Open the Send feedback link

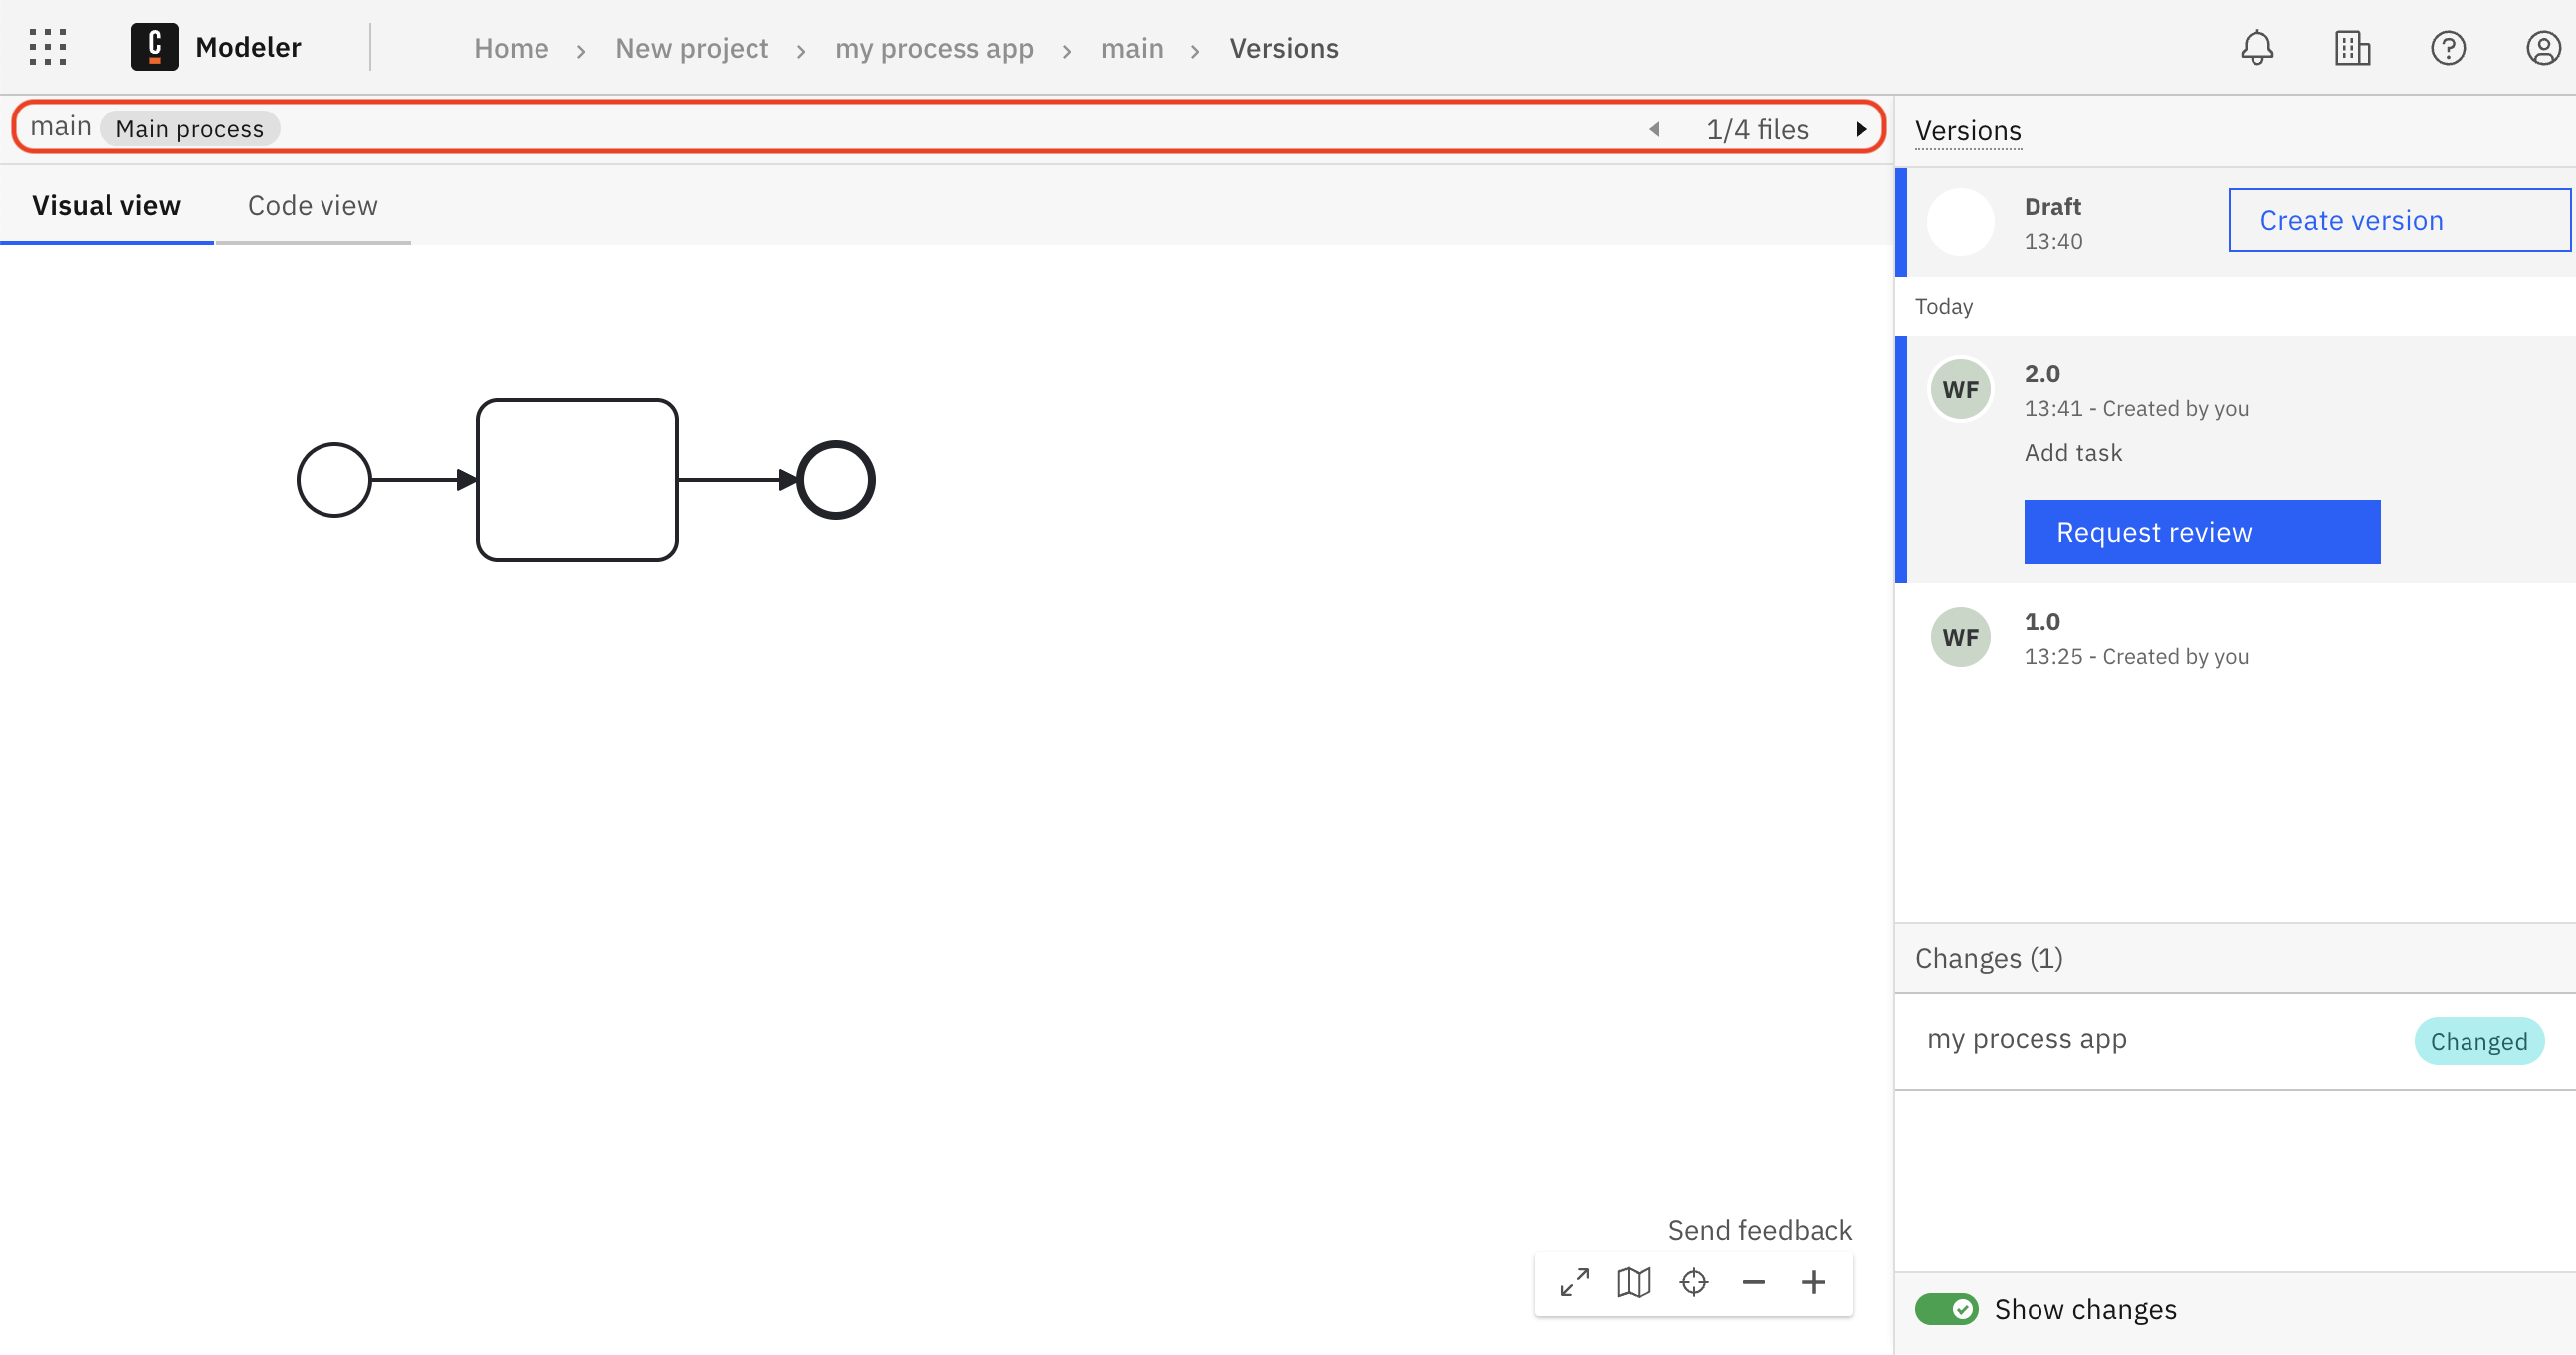[1759, 1229]
